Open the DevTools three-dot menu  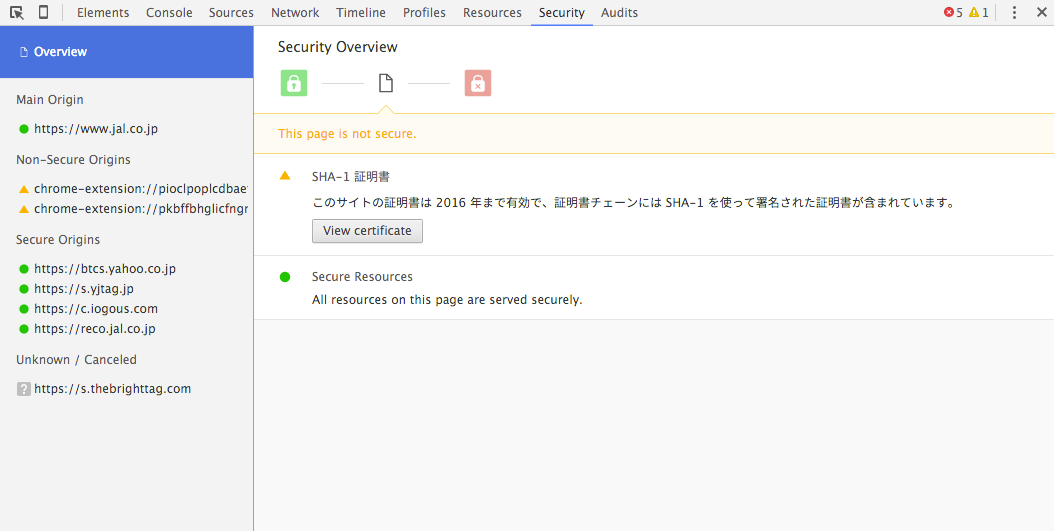click(x=1014, y=13)
